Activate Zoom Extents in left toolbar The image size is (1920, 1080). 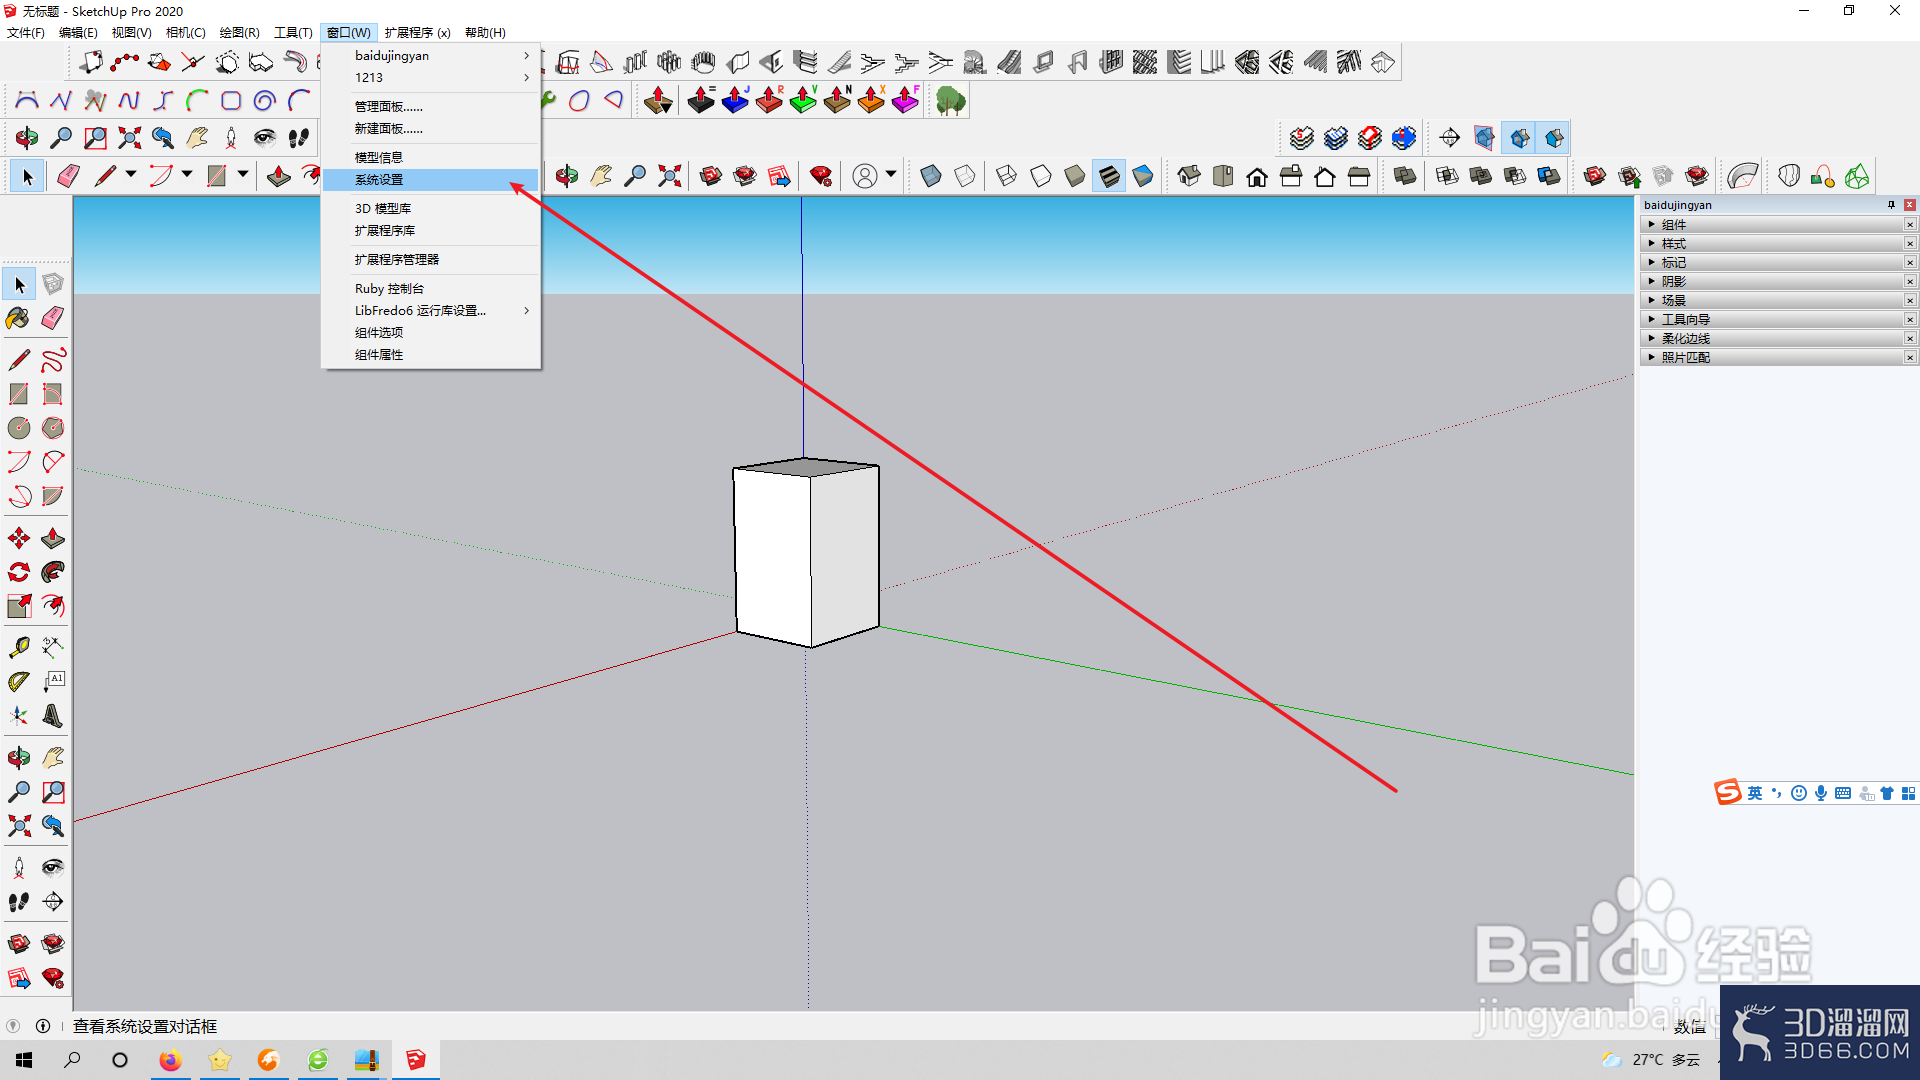[19, 826]
